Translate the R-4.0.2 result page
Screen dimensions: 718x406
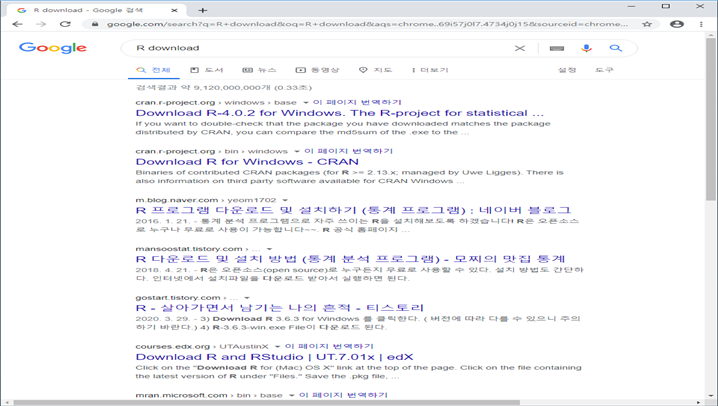[x=357, y=102]
